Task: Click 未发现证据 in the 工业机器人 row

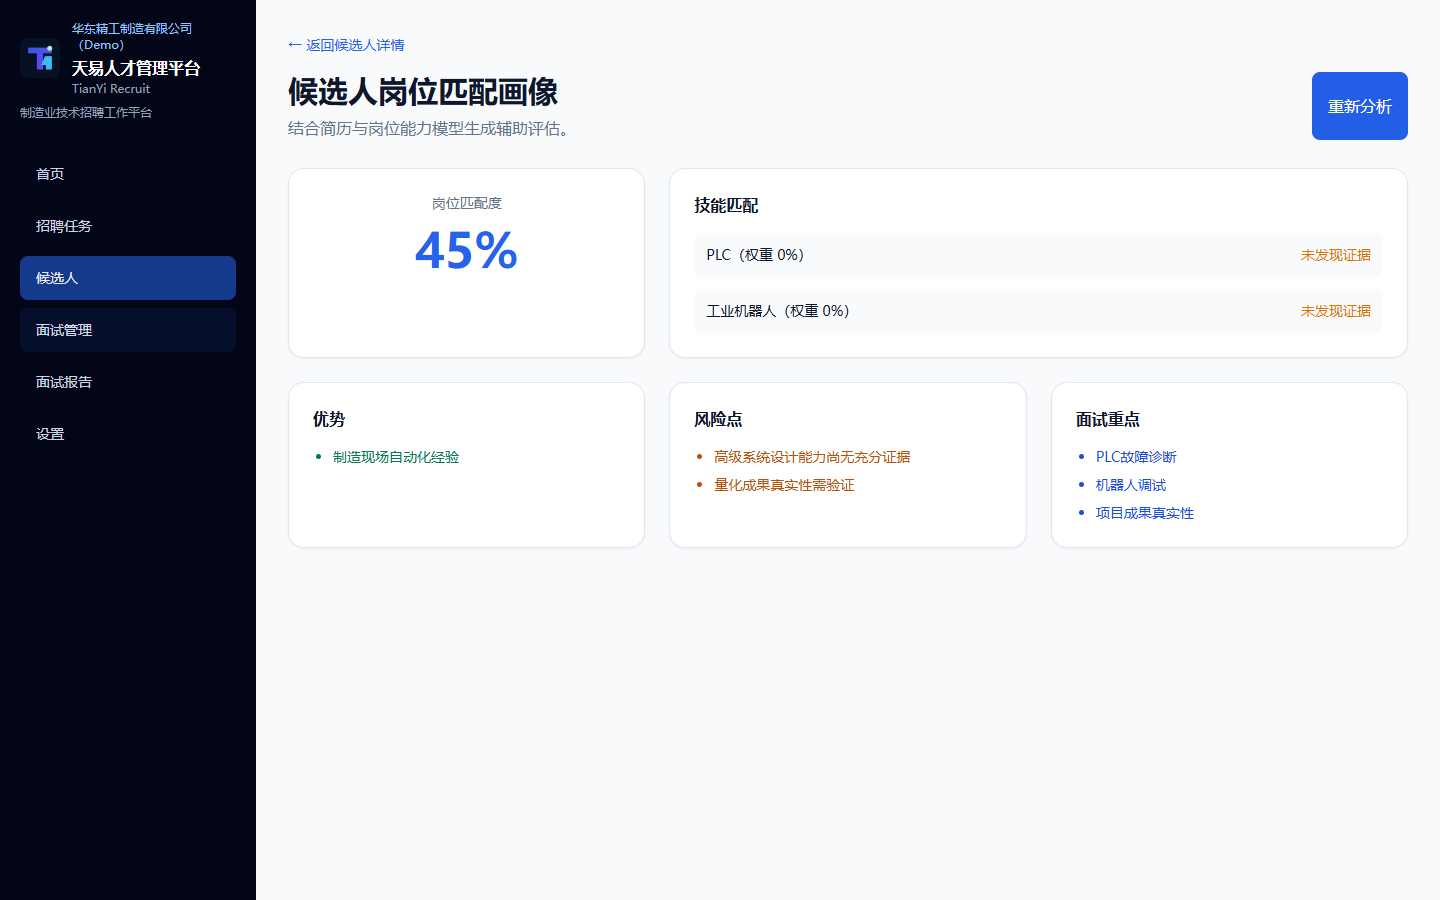Action: point(1335,311)
